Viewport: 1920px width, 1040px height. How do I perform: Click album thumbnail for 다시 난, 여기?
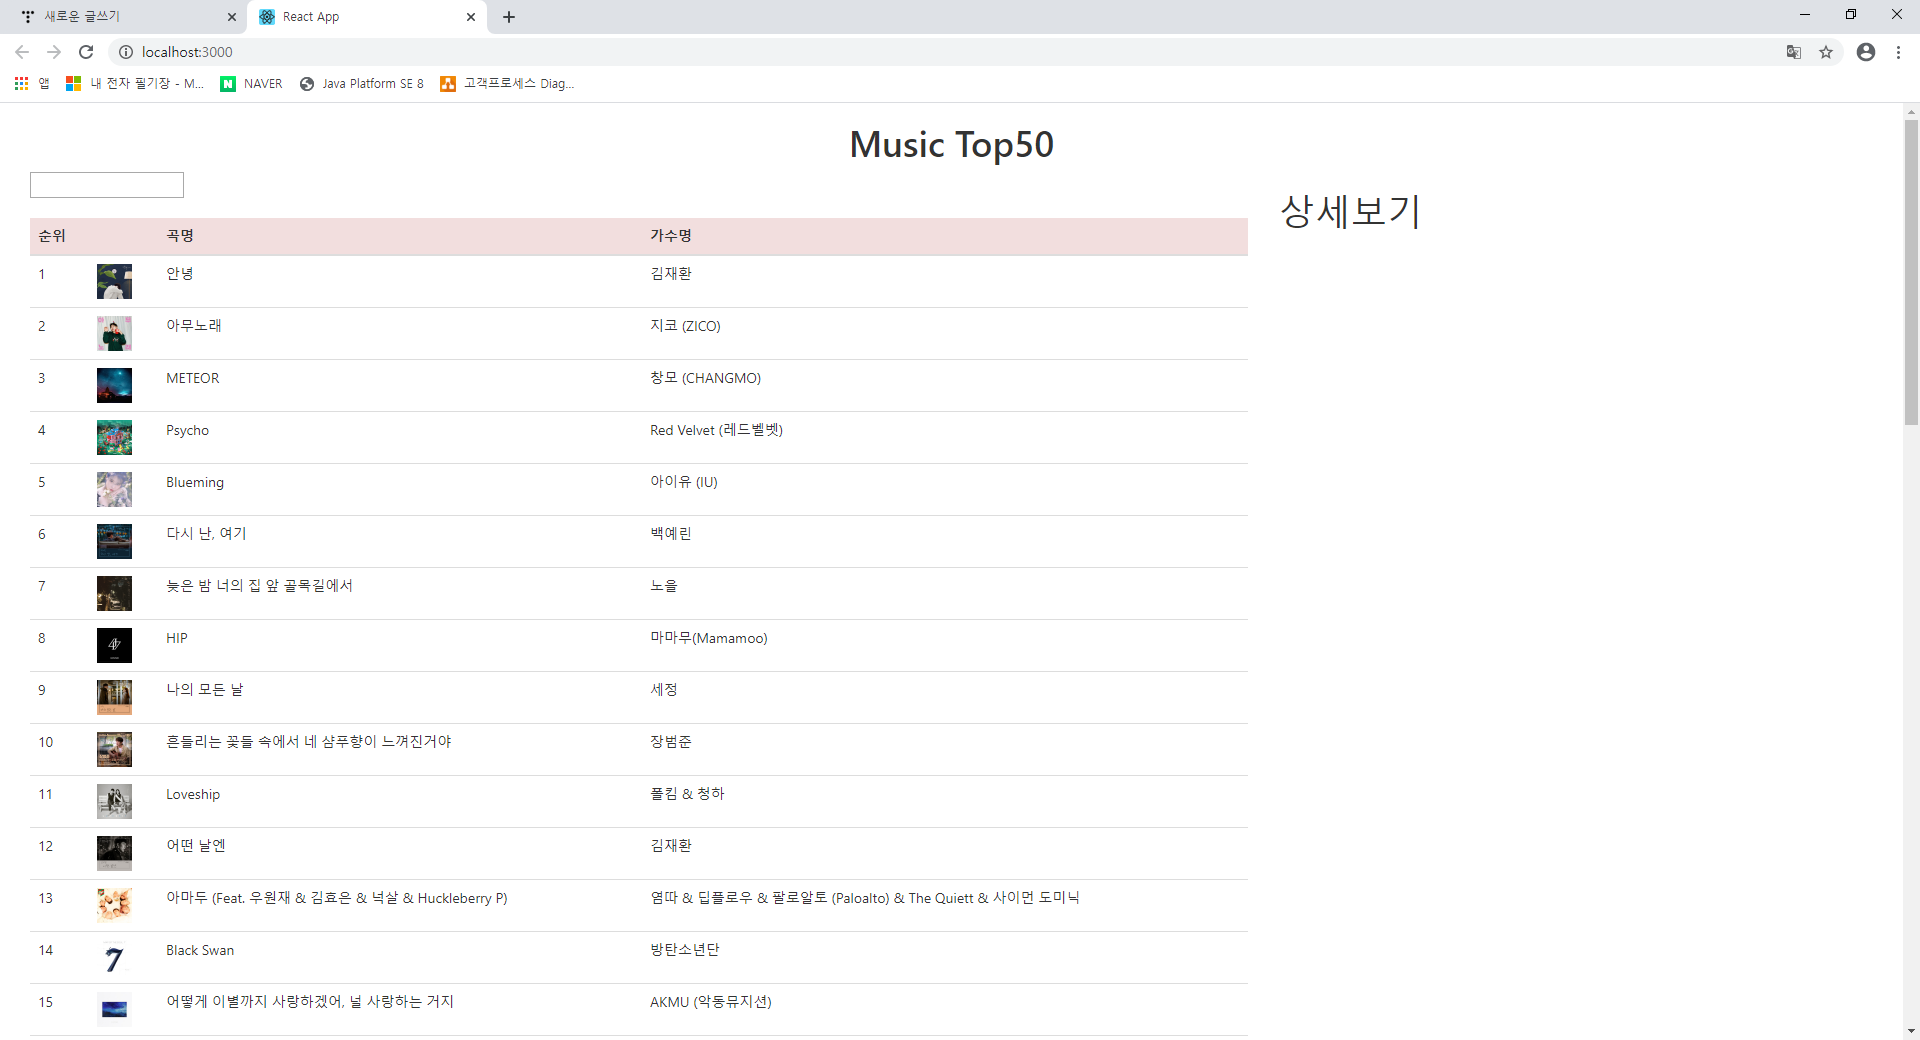pos(114,542)
